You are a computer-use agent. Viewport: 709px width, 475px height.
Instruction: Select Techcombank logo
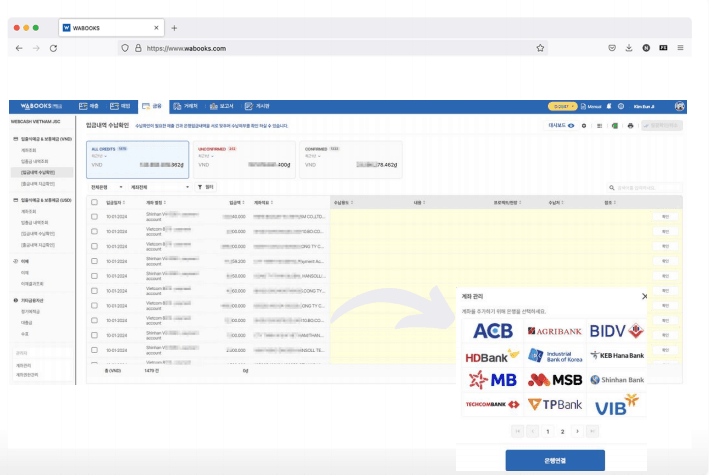(492, 404)
